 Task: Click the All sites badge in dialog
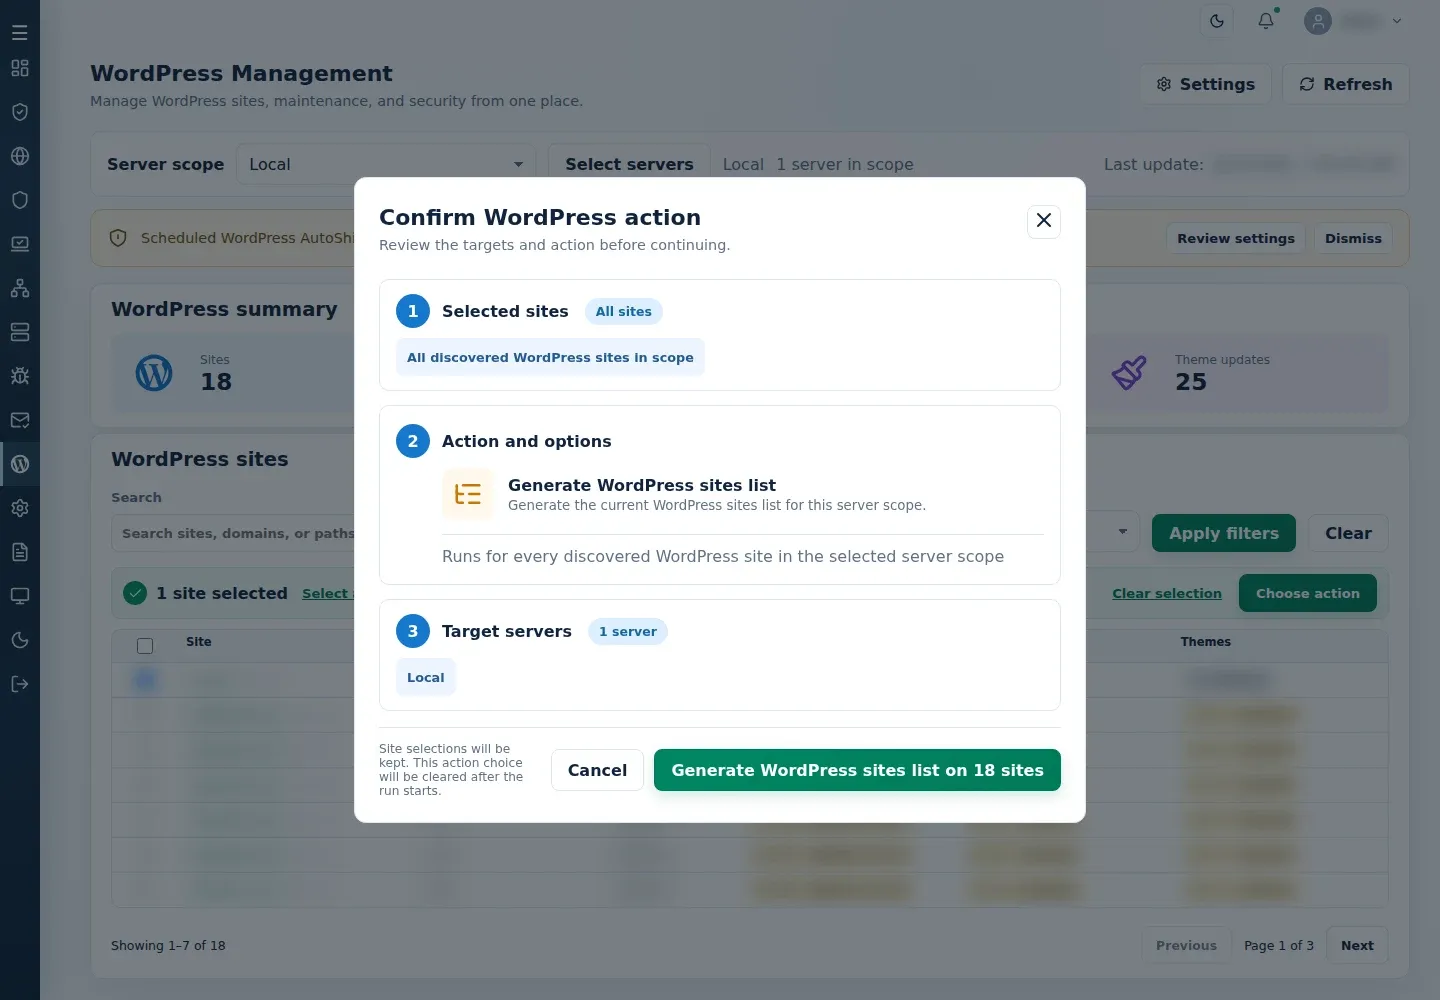[x=624, y=311]
